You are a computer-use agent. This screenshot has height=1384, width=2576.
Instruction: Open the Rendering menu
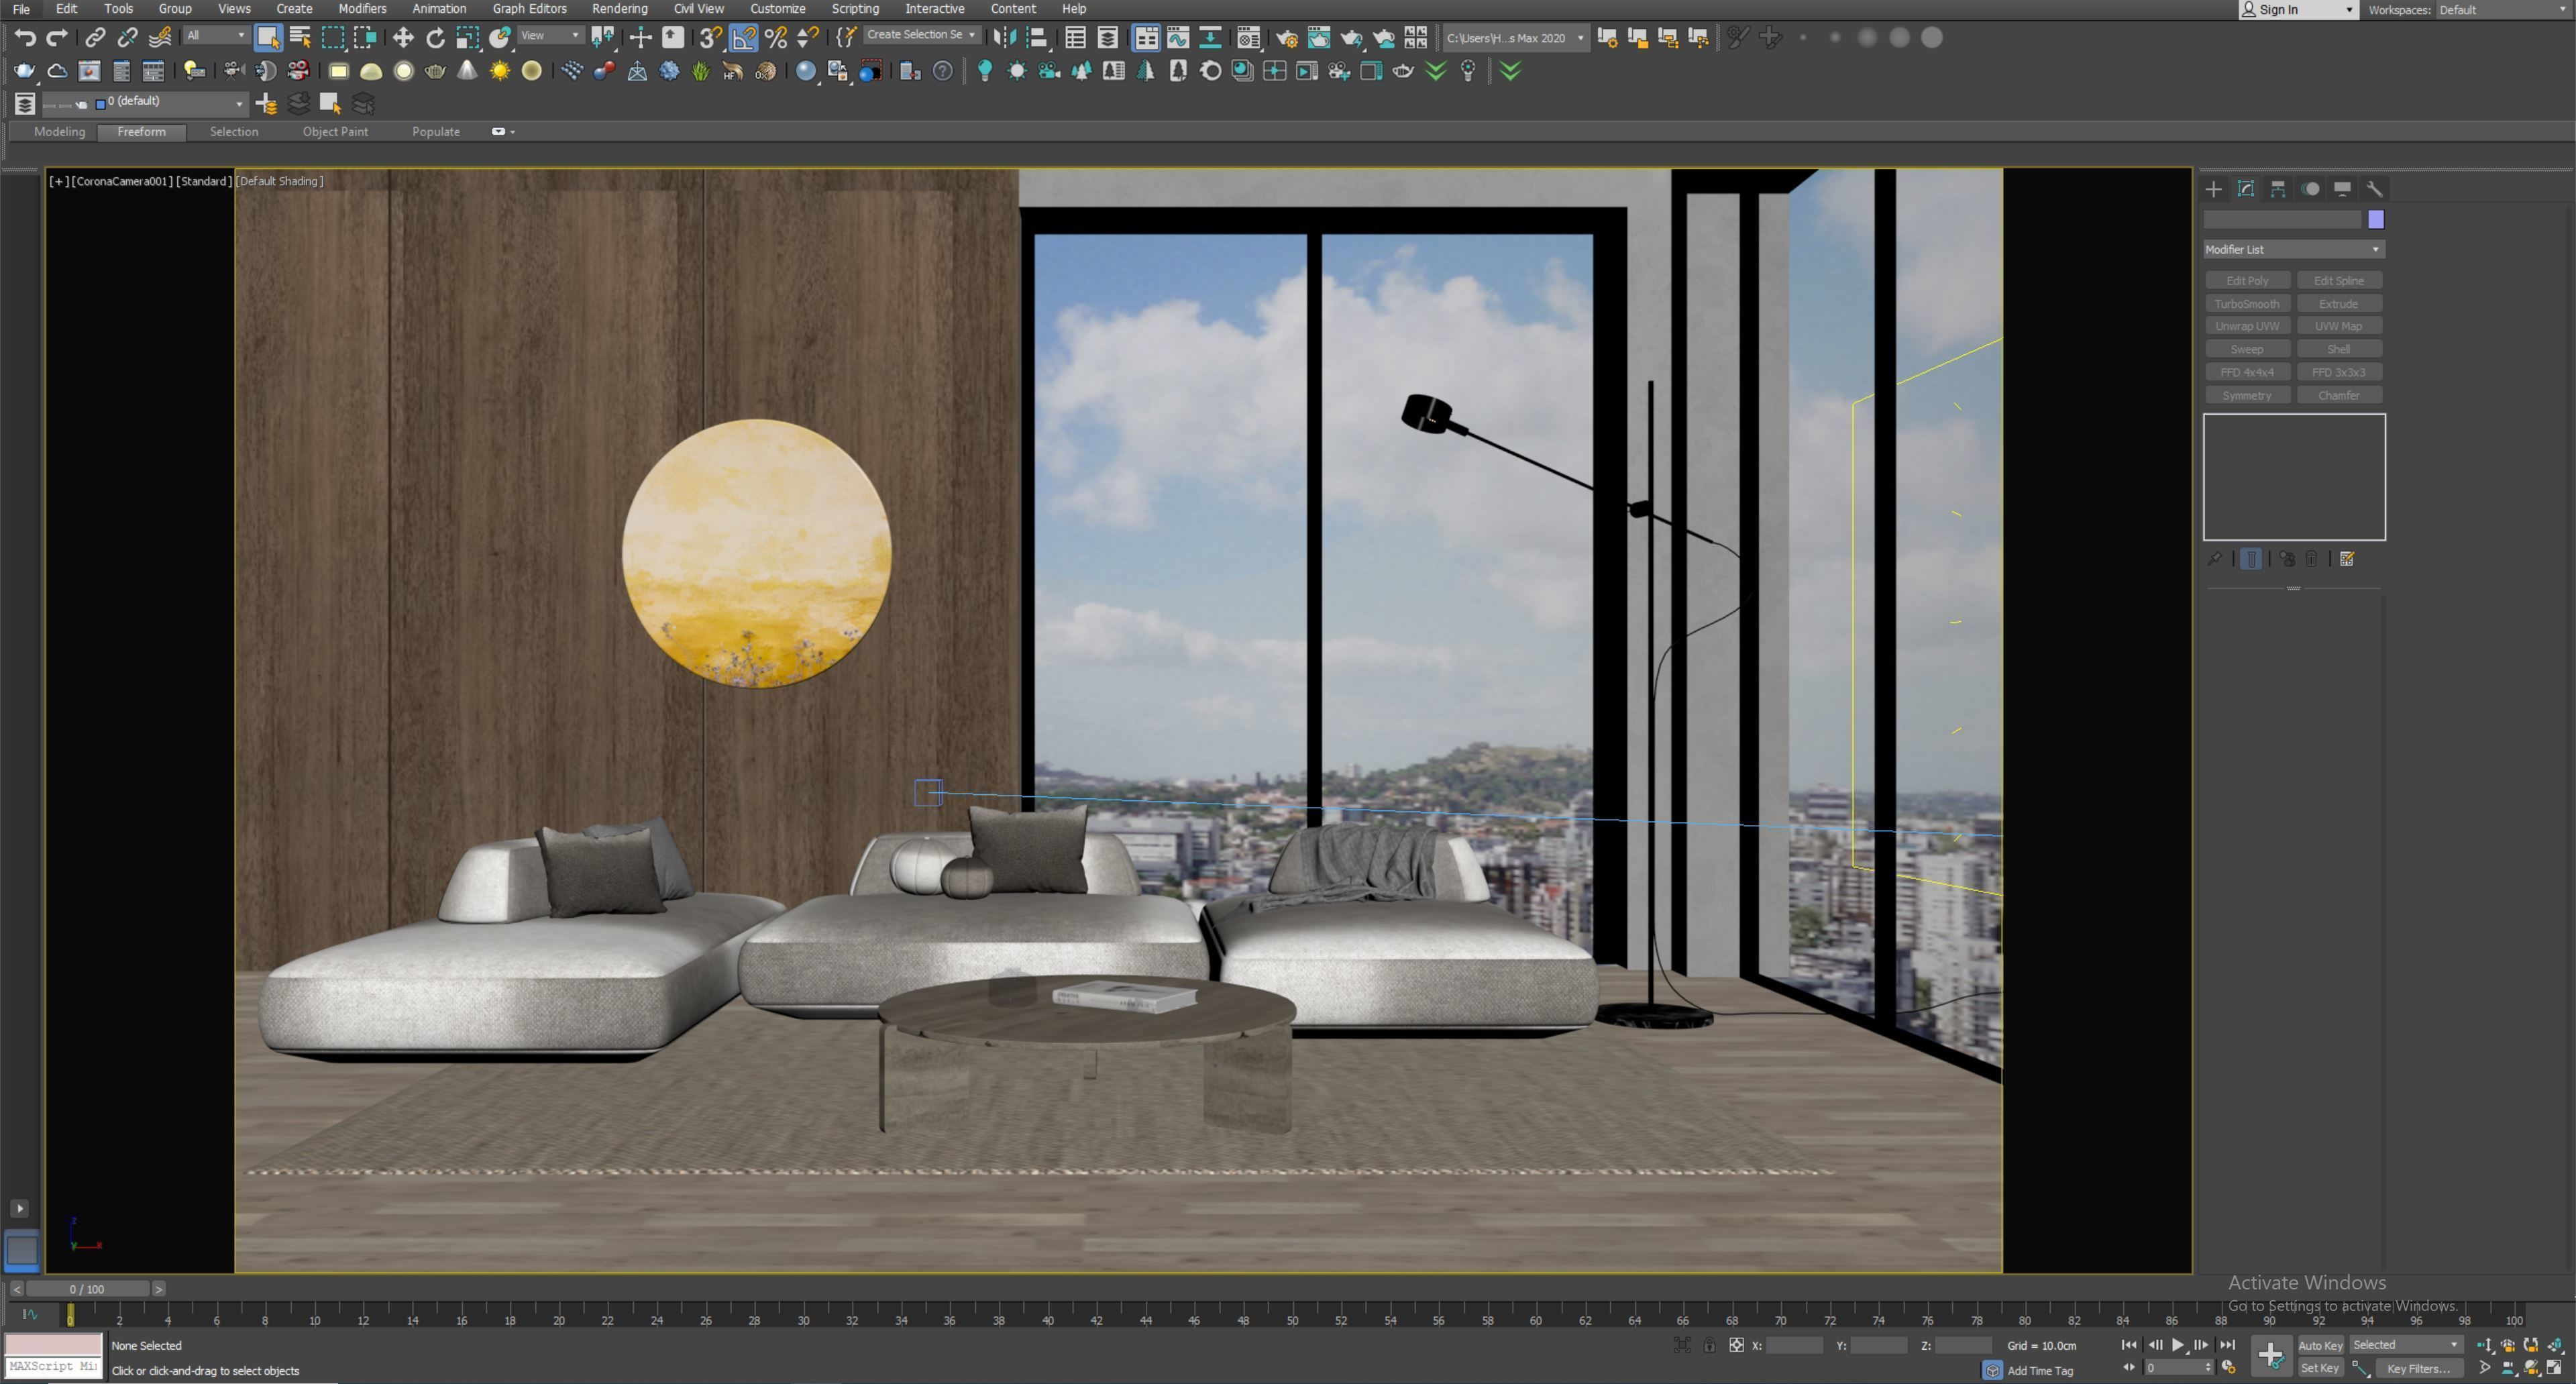(x=619, y=9)
